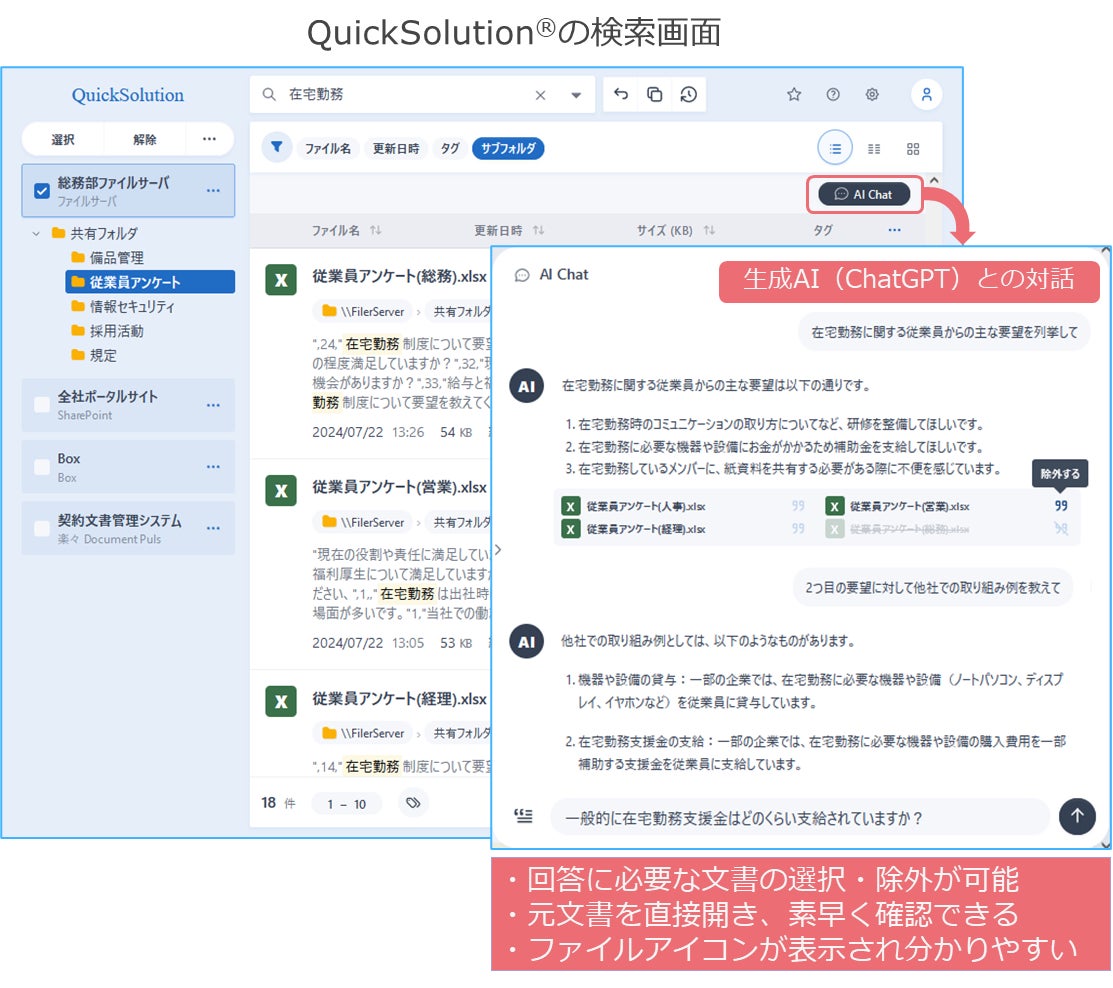1113x988 pixels.
Task: Click the copy icon next to search bar
Action: coord(654,94)
